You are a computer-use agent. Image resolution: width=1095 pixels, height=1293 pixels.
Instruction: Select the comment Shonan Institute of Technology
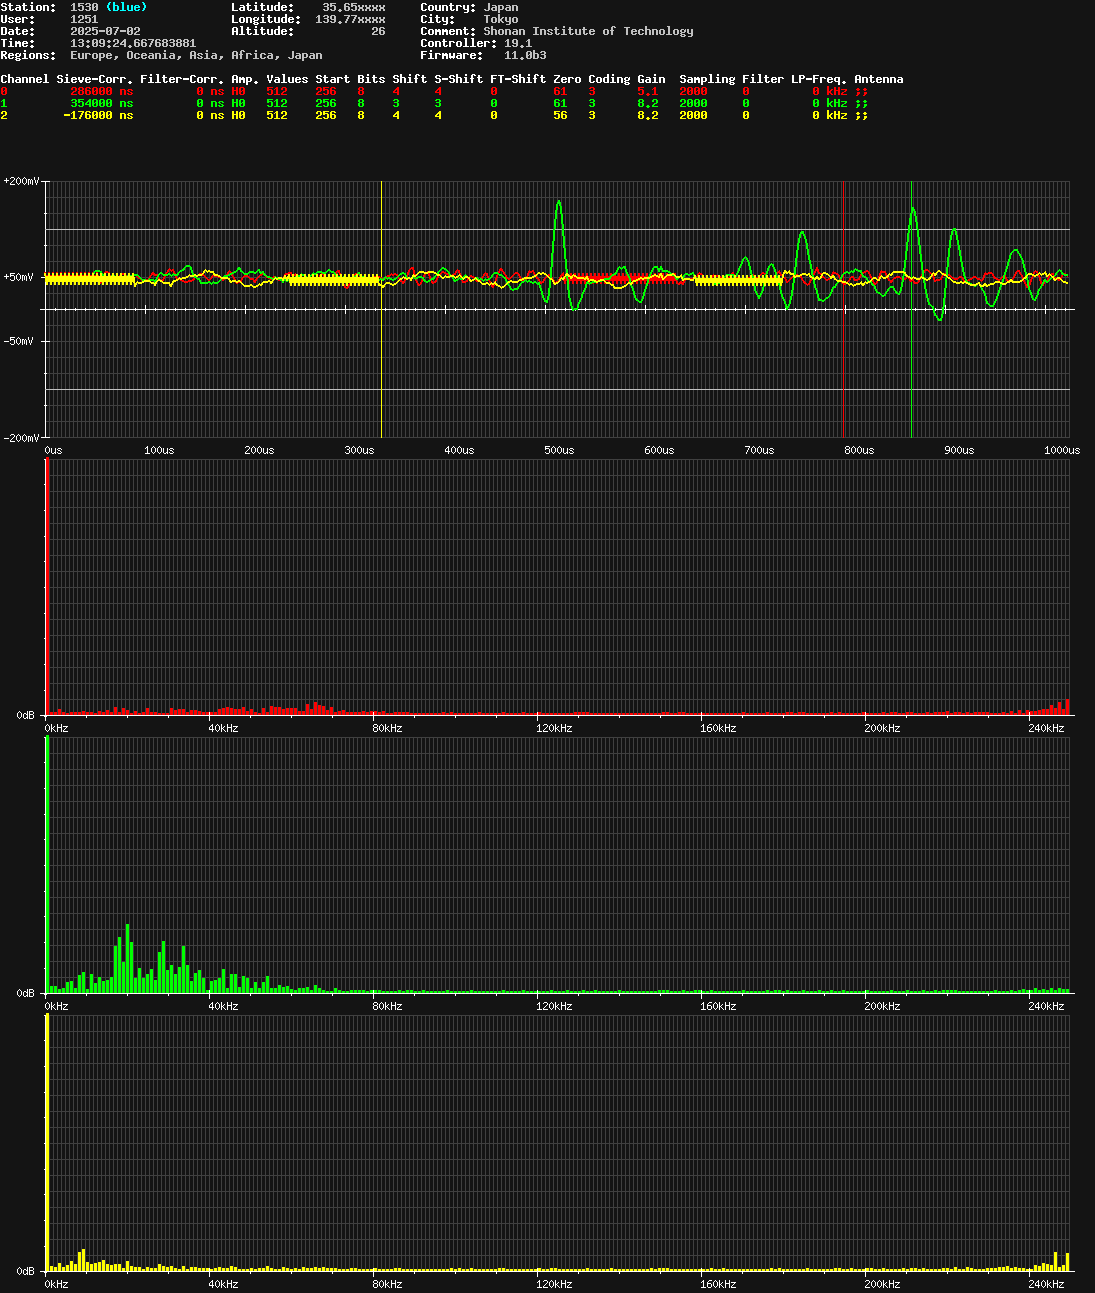coord(588,31)
